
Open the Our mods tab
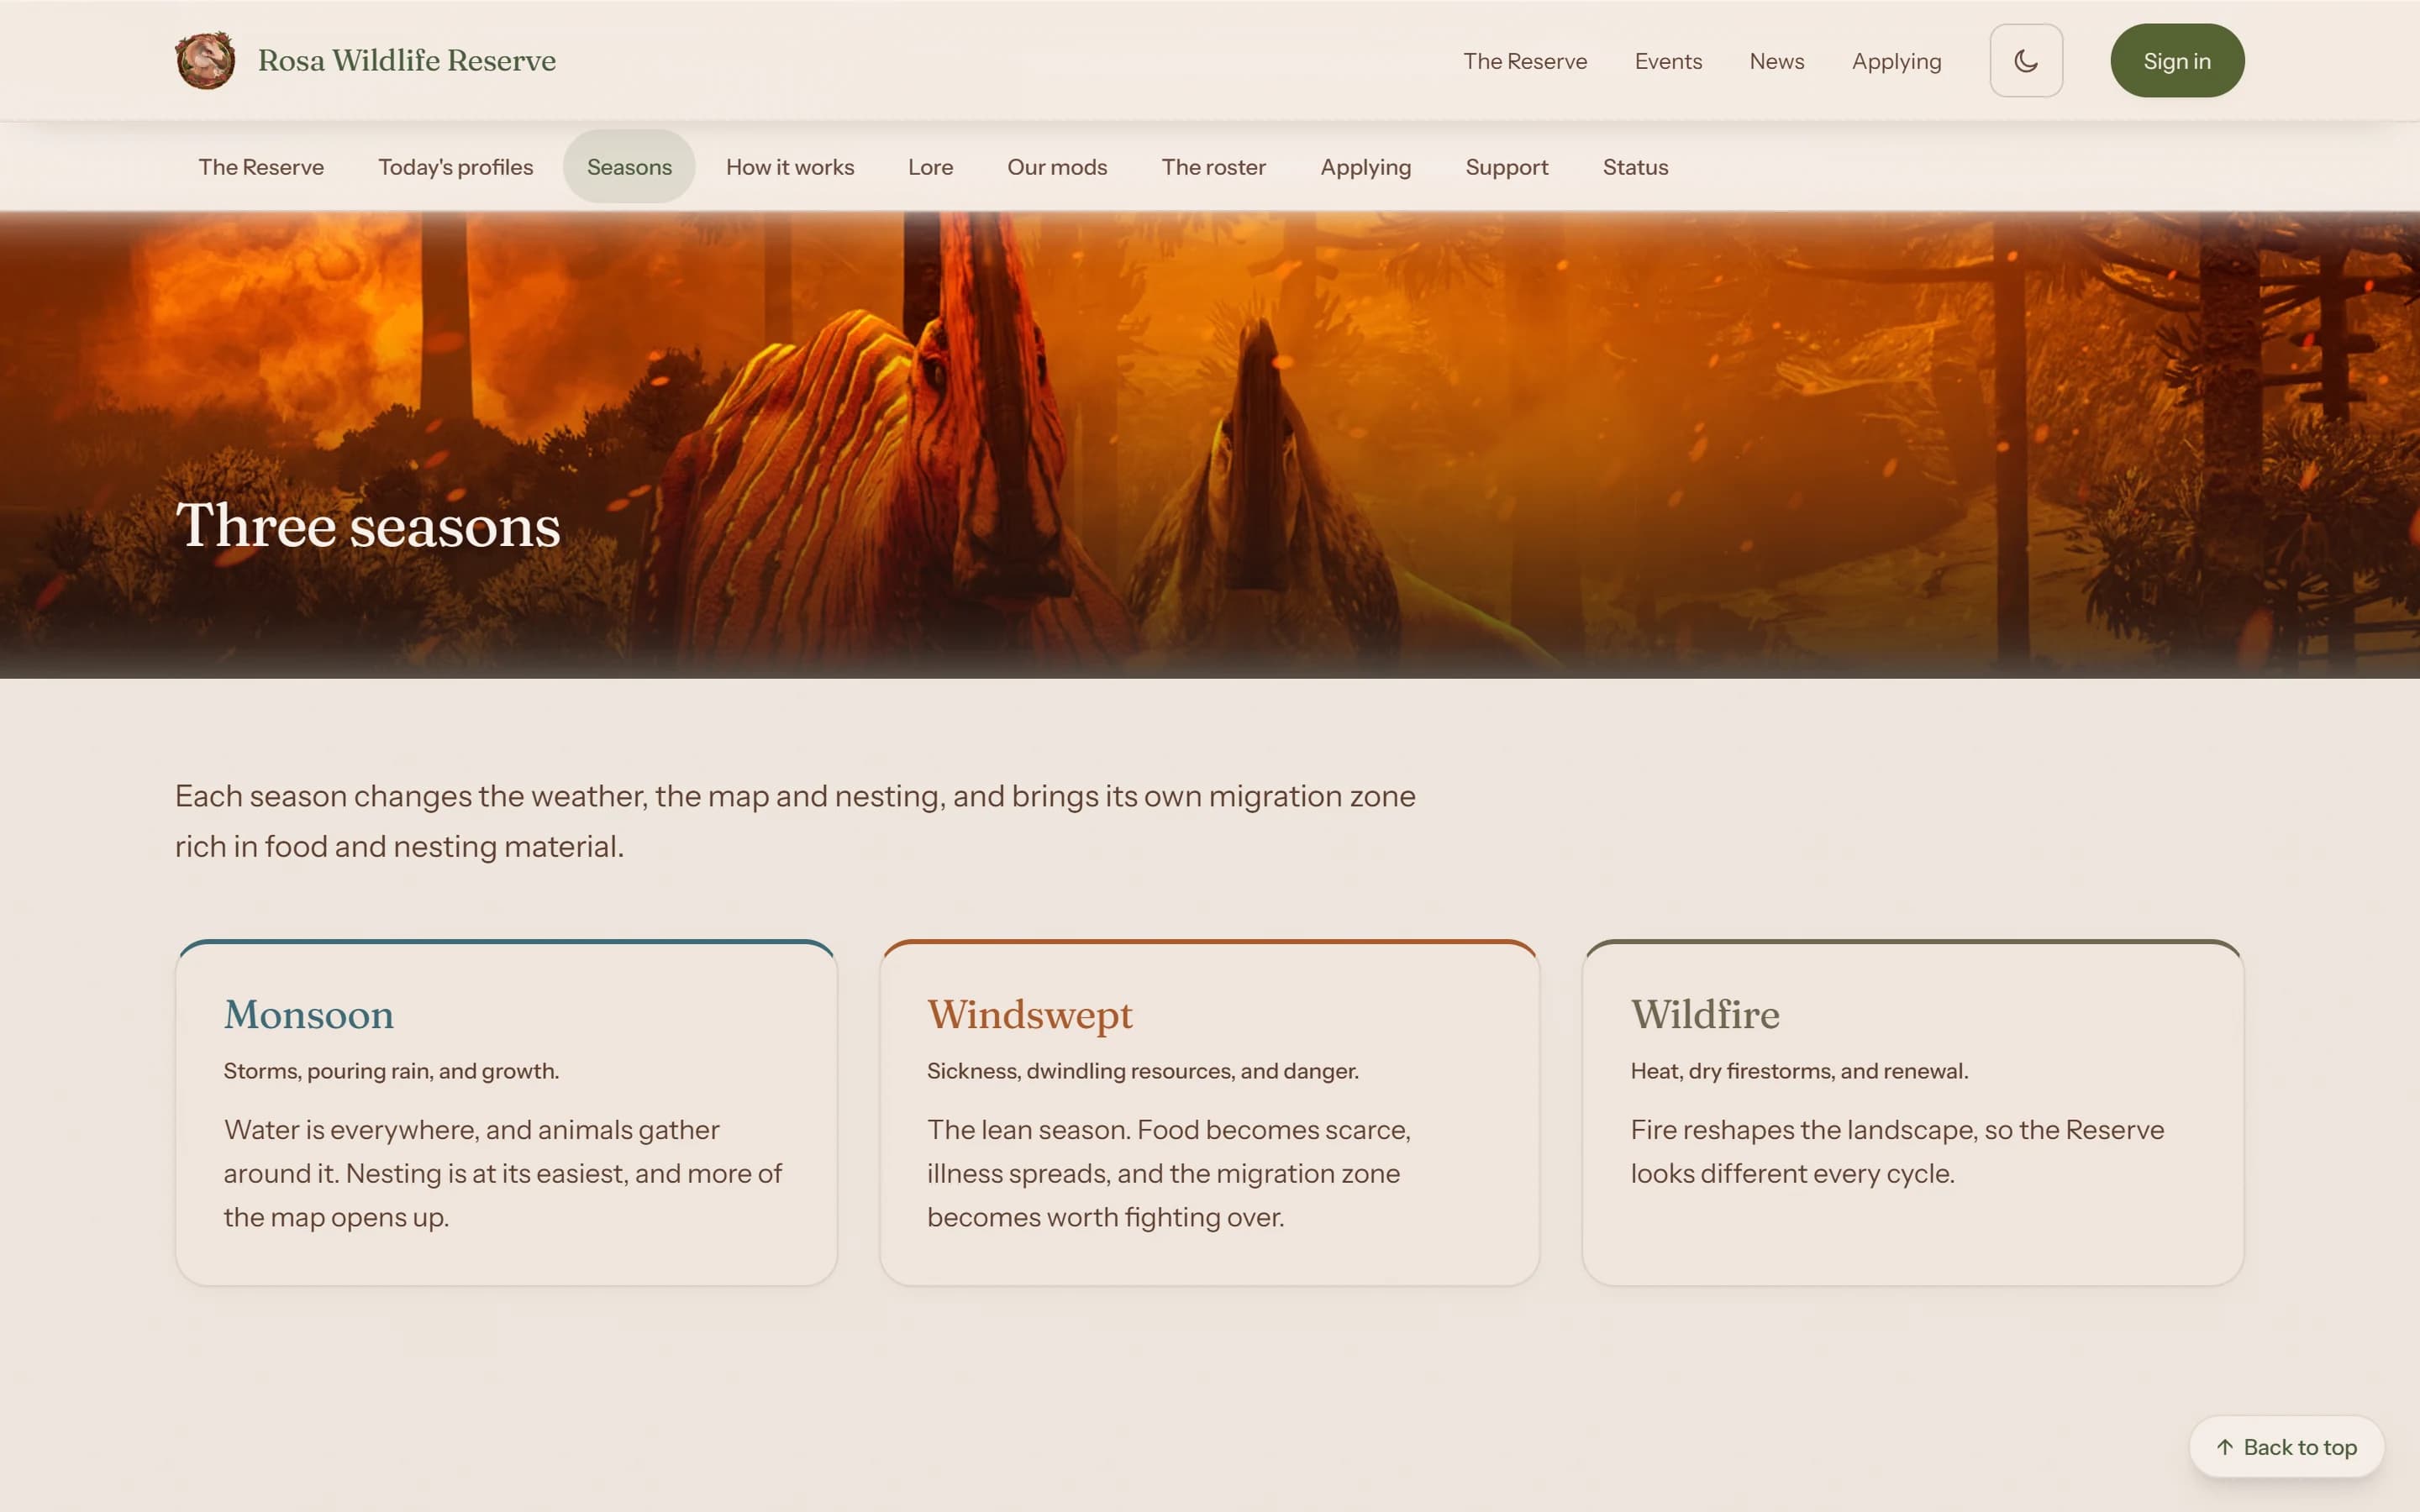(1057, 167)
